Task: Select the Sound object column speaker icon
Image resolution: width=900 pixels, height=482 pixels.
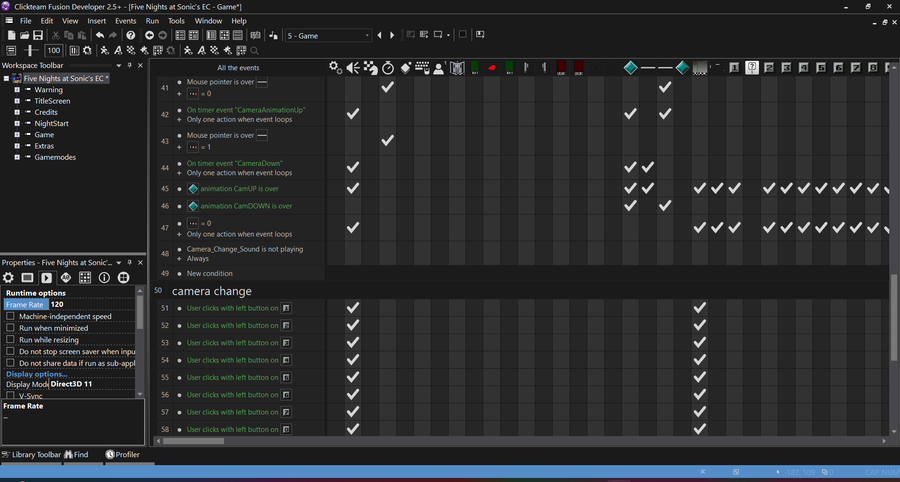Action: point(353,68)
